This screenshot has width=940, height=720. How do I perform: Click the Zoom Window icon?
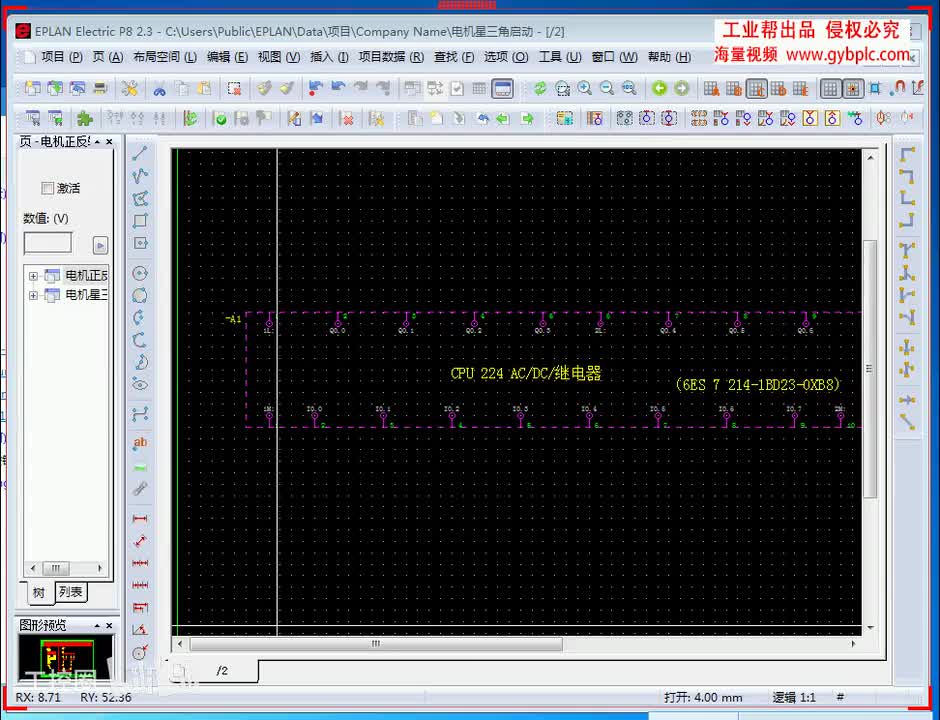(562, 89)
